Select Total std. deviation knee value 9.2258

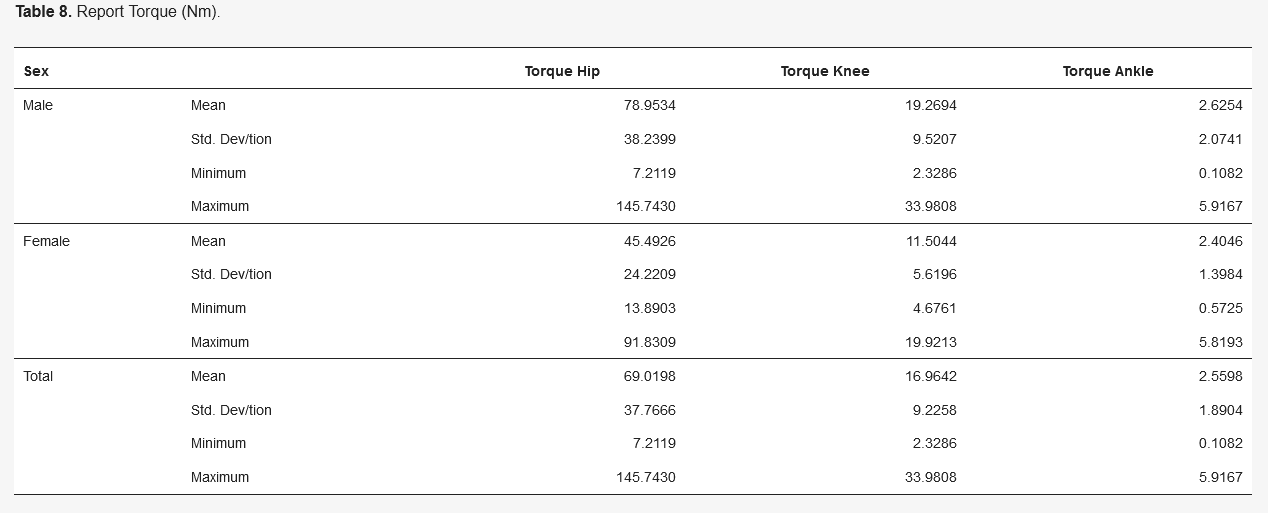[935, 410]
